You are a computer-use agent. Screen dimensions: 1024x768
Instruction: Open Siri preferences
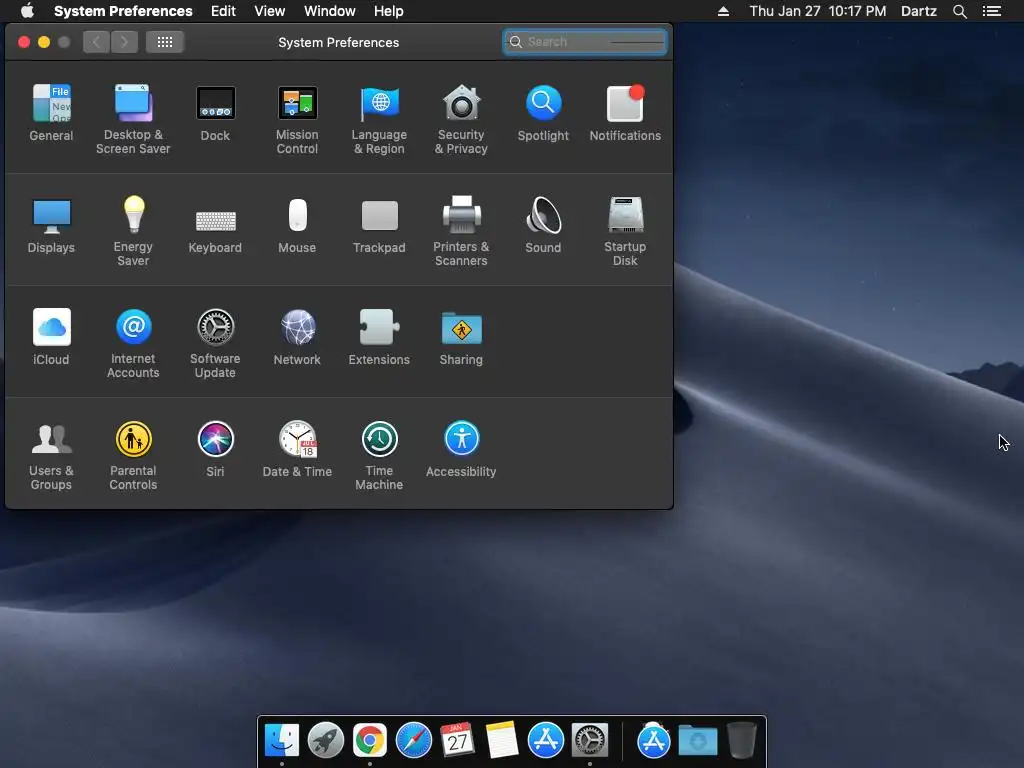216,449
